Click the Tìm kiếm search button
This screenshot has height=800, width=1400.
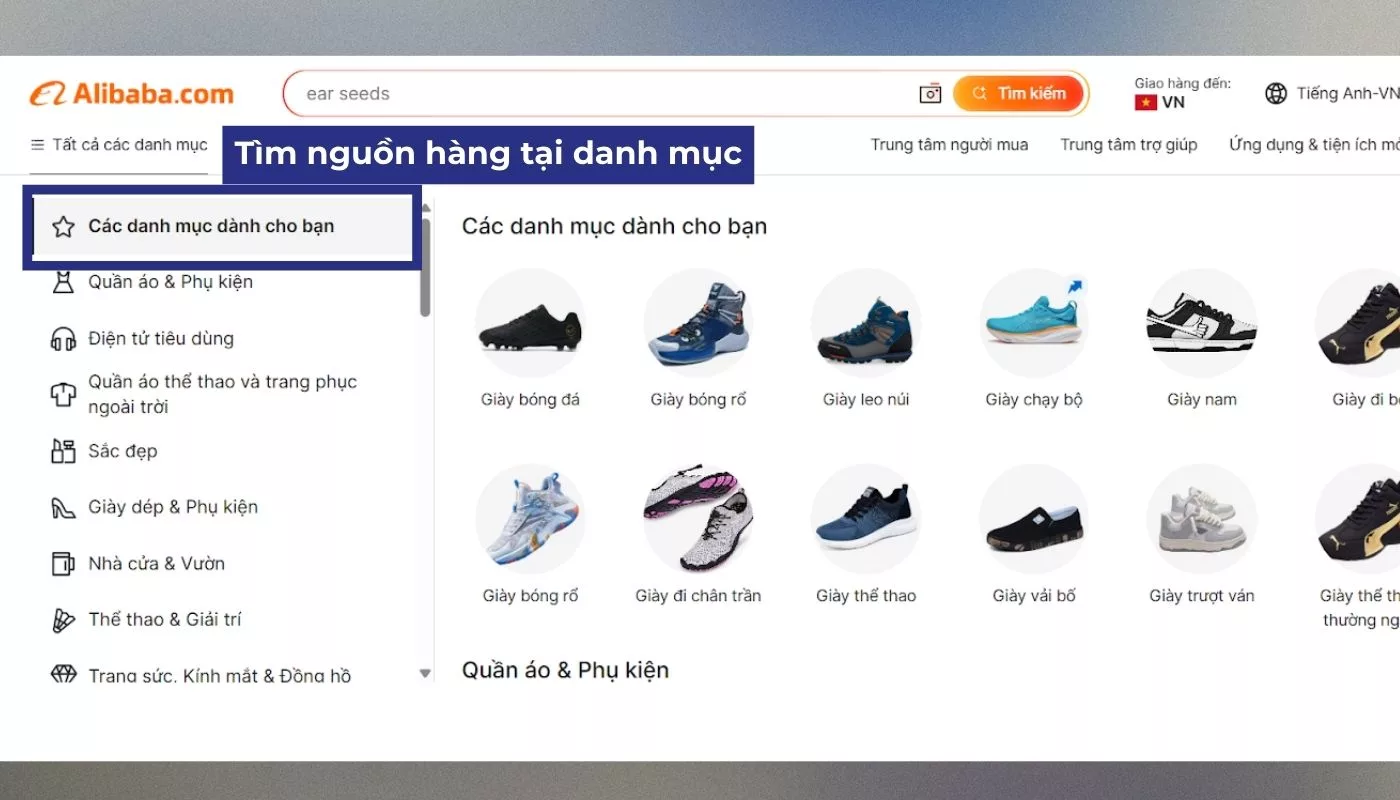[1020, 93]
